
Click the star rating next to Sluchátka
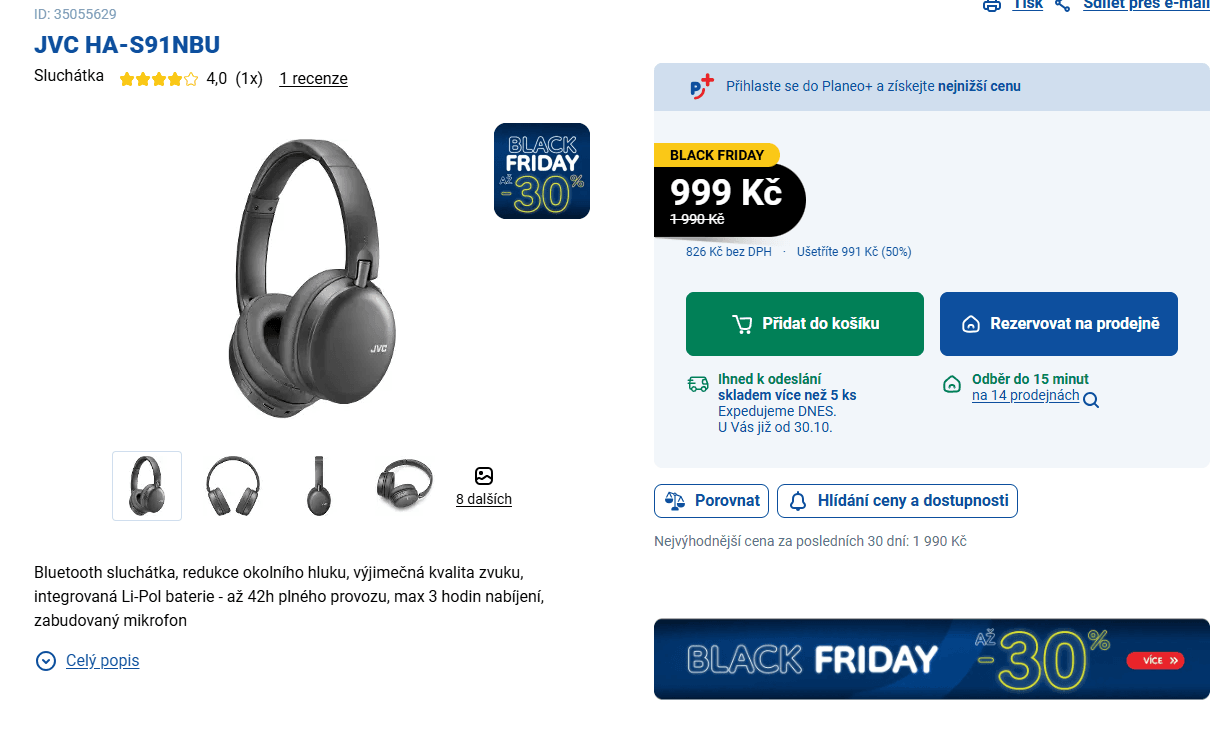pos(159,79)
